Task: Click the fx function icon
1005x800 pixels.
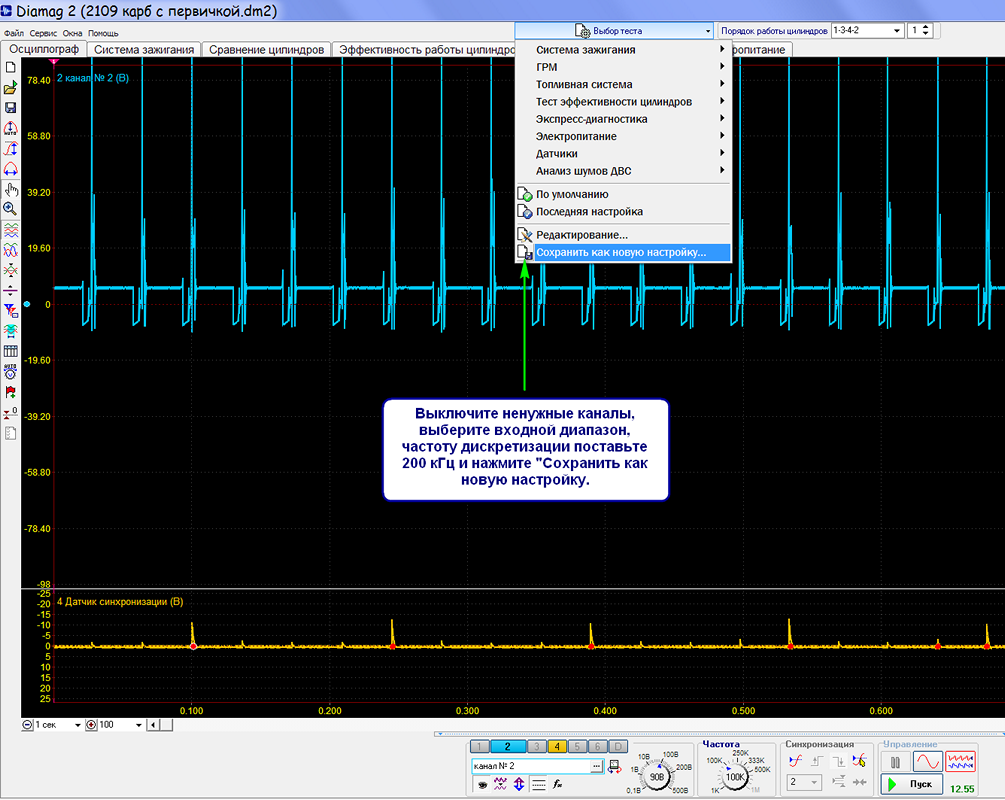Action: click(x=558, y=784)
